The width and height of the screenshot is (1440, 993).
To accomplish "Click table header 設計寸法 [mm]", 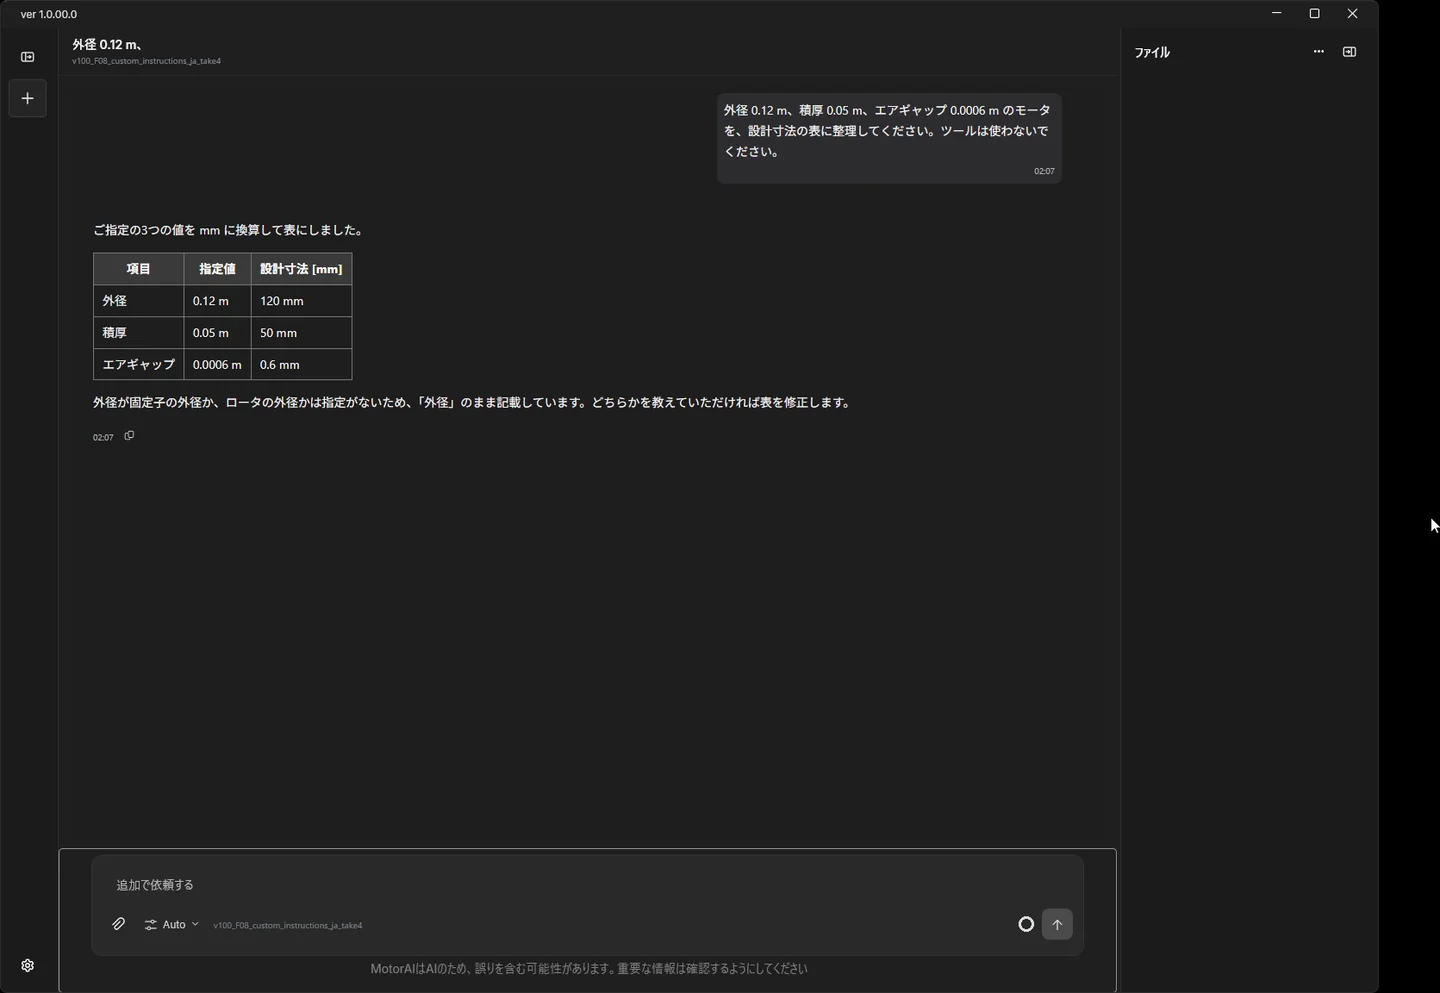I will click(301, 269).
